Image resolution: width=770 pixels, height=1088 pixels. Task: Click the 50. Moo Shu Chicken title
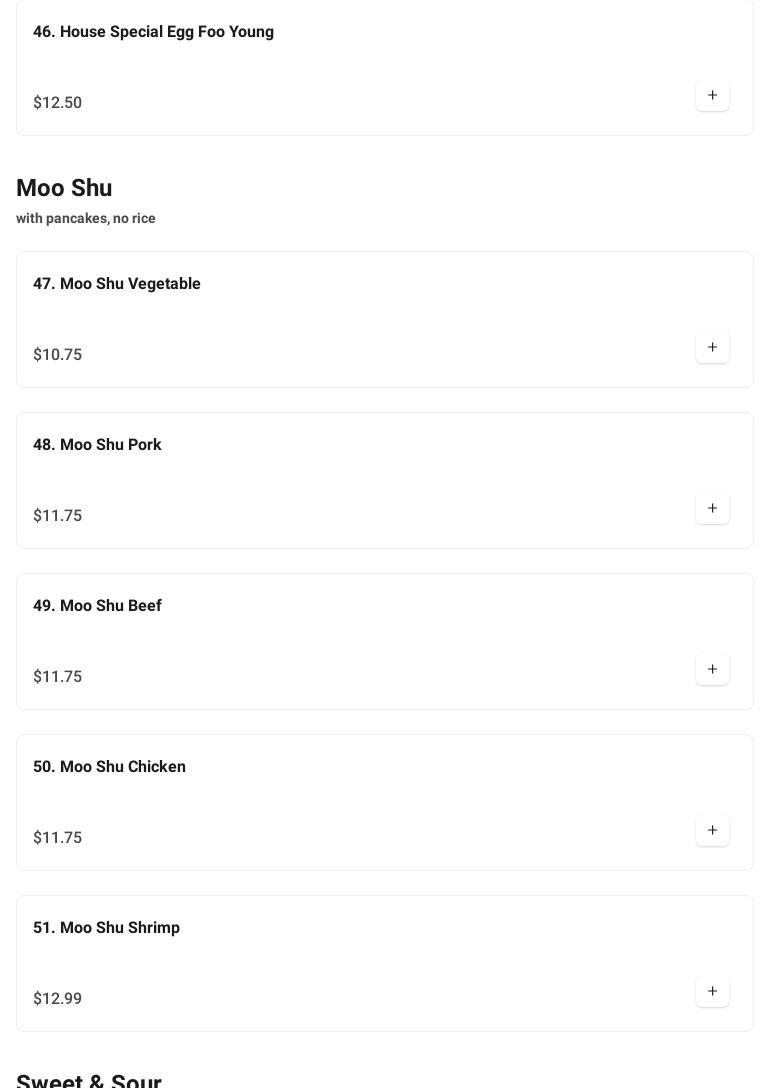[x=109, y=767]
